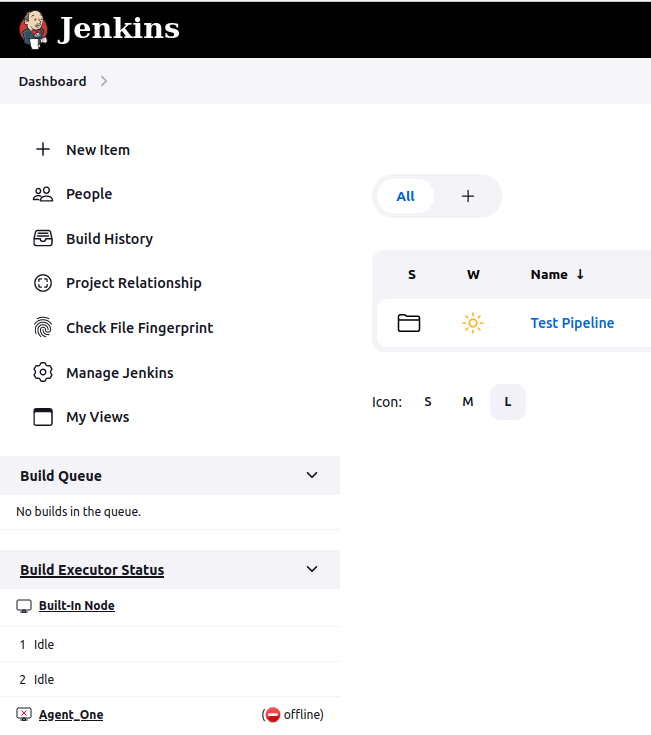Open My Views
Viewport: 651px width, 735px height.
pos(97,417)
